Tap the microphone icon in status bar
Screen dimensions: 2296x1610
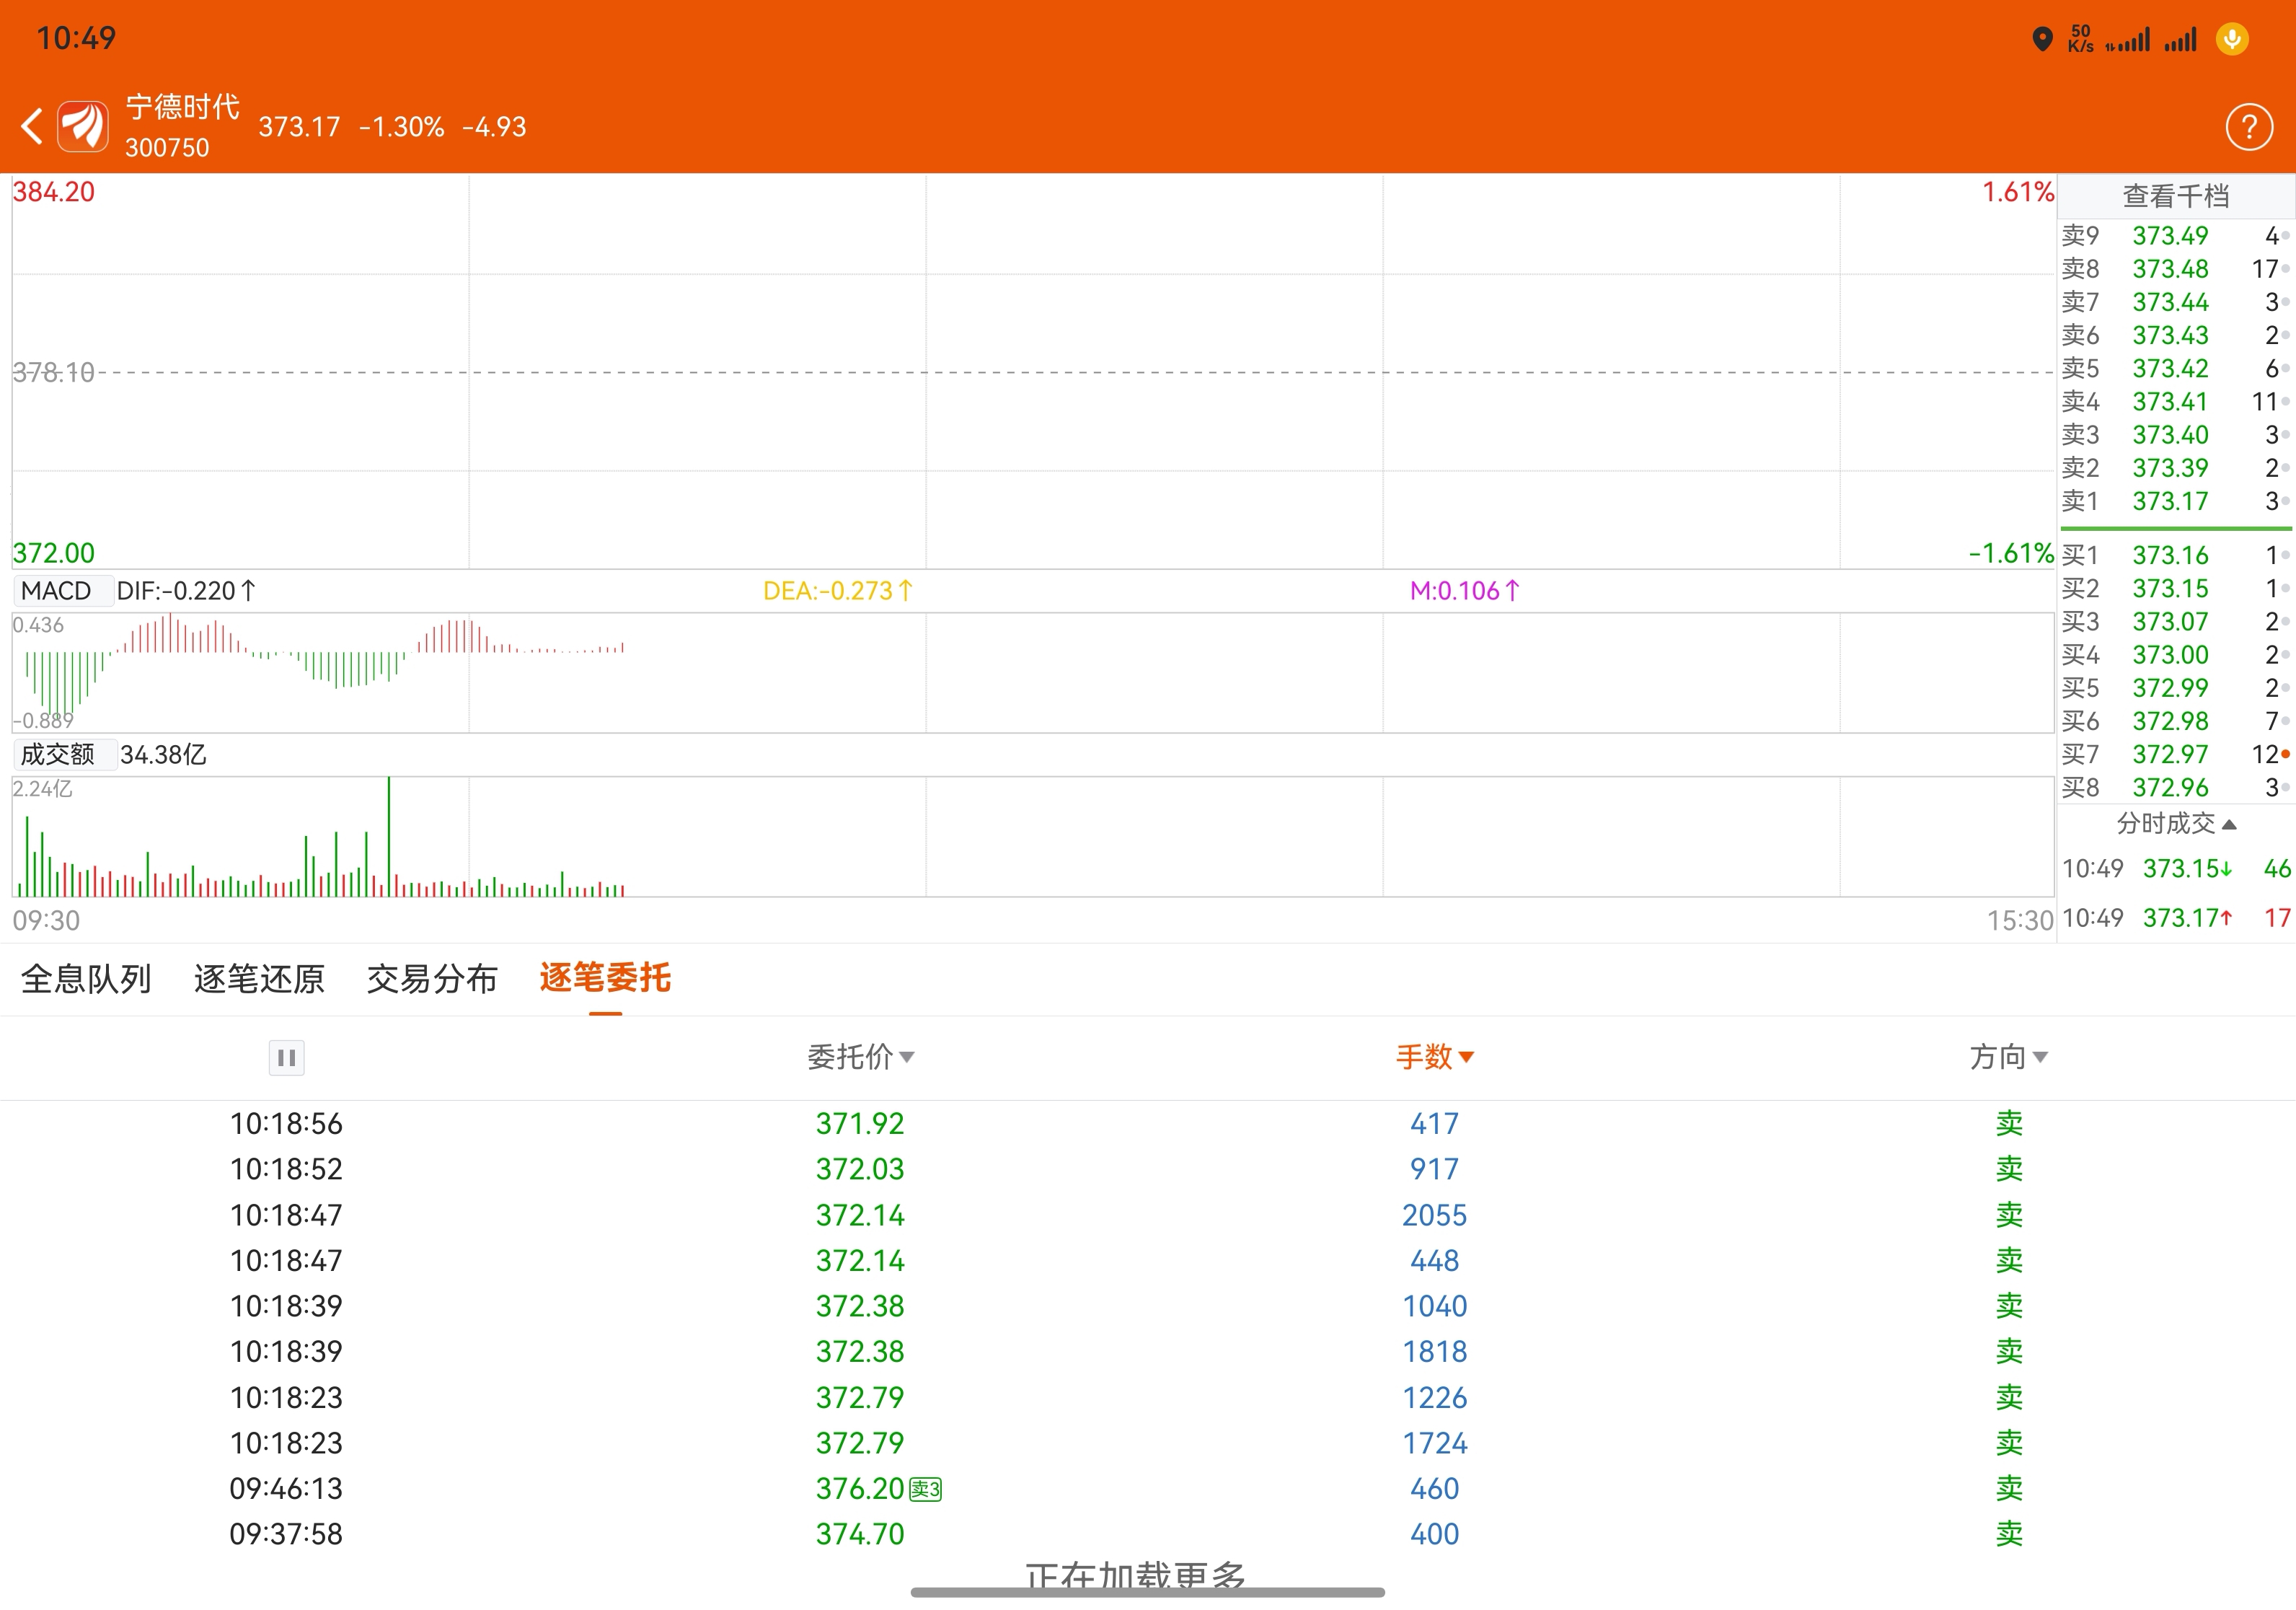[2232, 39]
